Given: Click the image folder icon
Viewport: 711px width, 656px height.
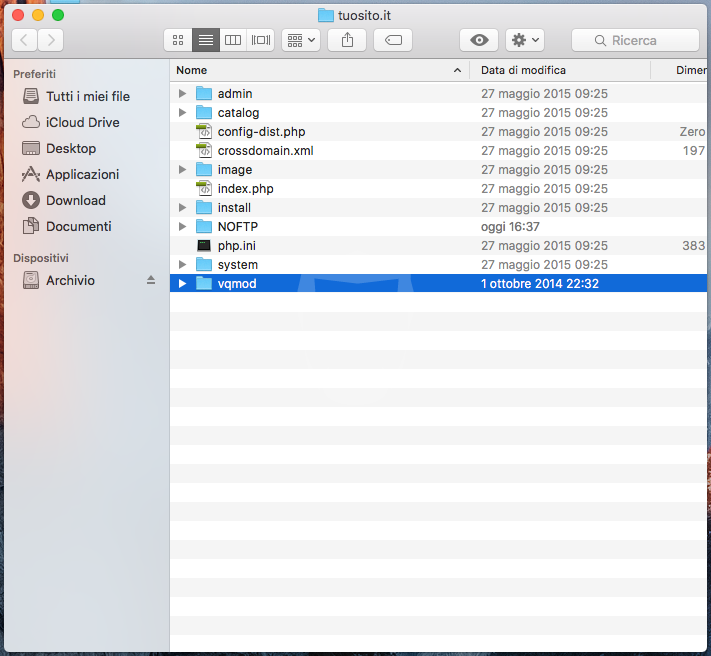Looking at the screenshot, I should click(204, 170).
